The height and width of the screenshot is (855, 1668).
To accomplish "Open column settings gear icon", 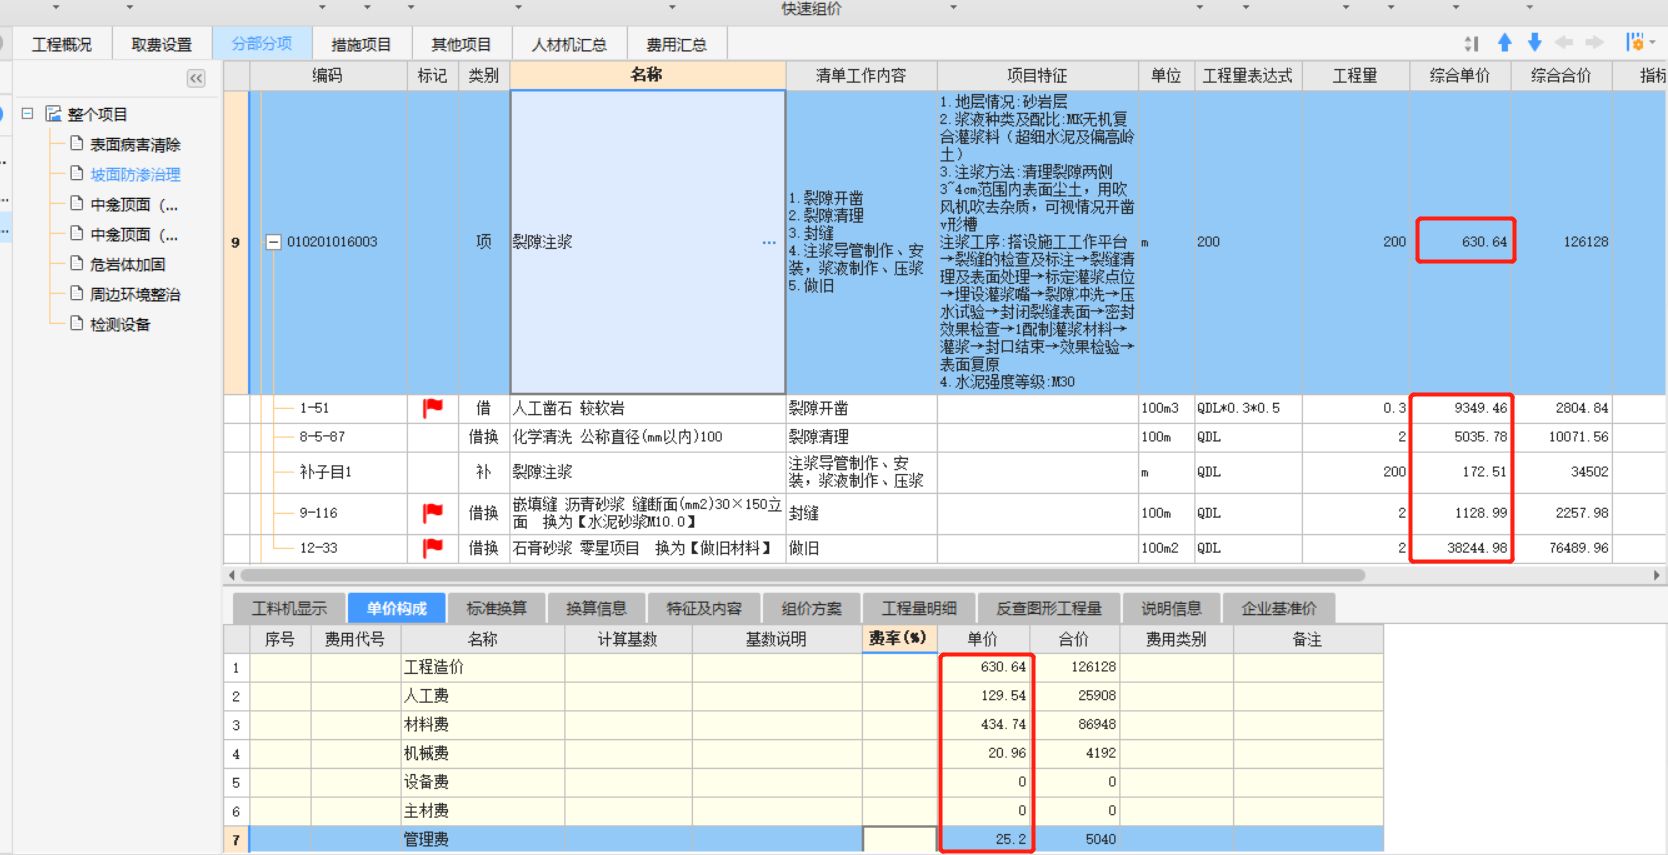I will tap(1635, 43).
